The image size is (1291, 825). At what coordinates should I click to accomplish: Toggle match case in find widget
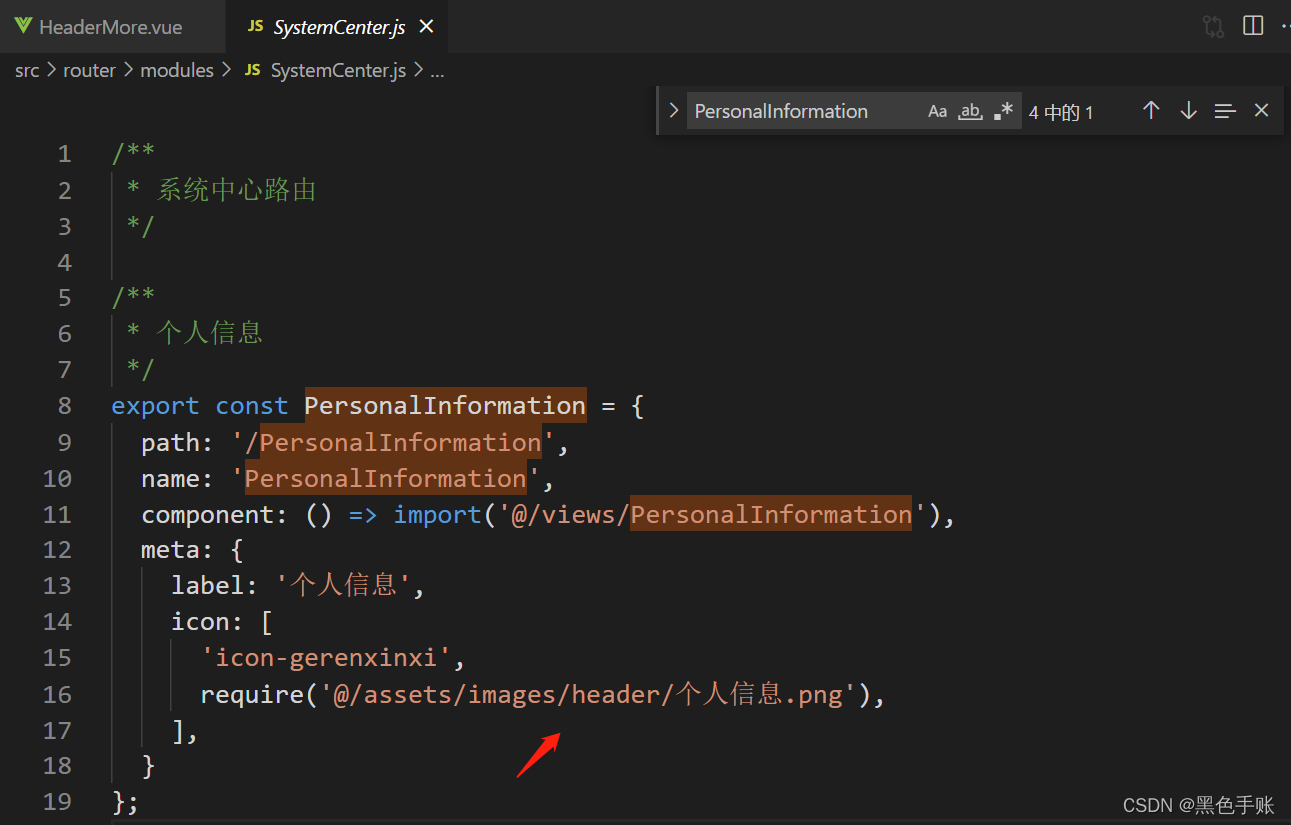pyautogui.click(x=937, y=111)
